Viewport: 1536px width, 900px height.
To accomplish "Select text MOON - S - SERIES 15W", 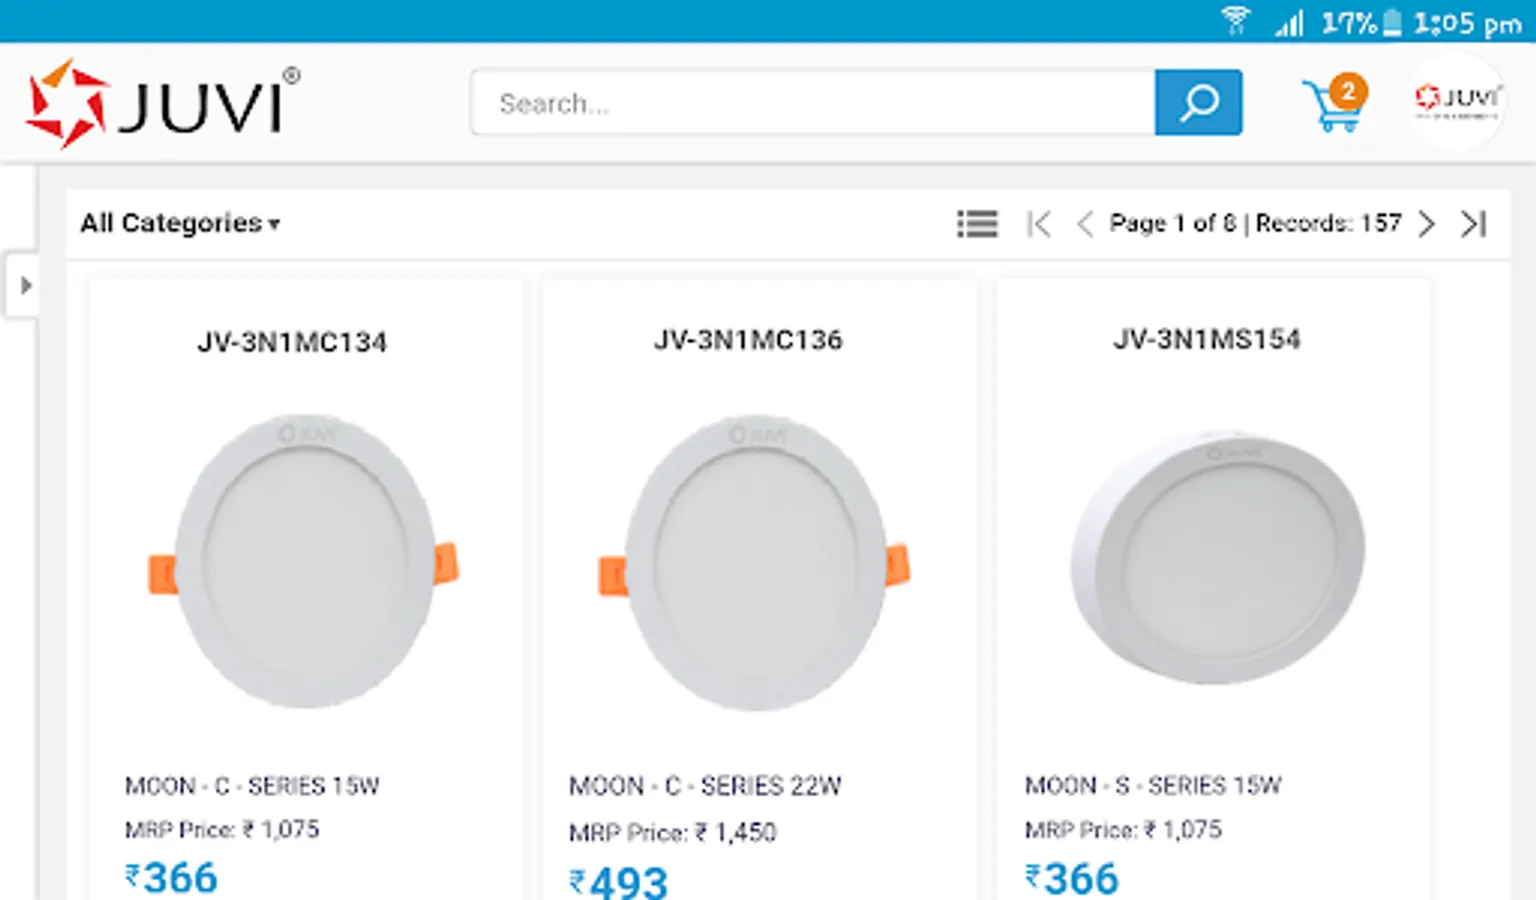I will [x=1153, y=785].
